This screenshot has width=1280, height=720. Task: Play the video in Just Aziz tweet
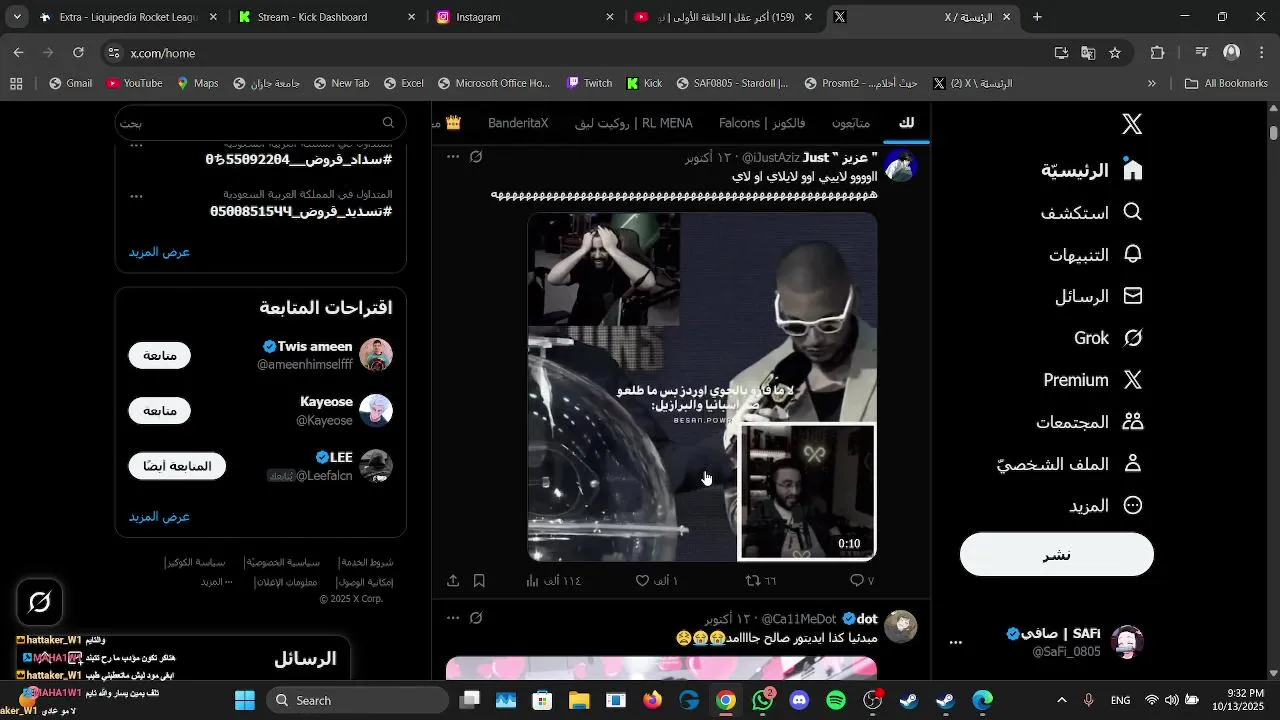coord(702,387)
